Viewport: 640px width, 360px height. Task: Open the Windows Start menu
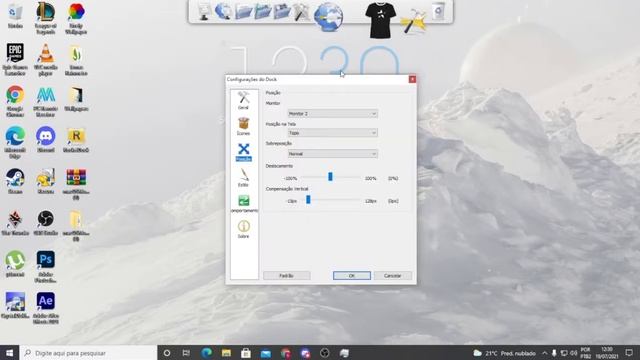pyautogui.click(x=9, y=353)
